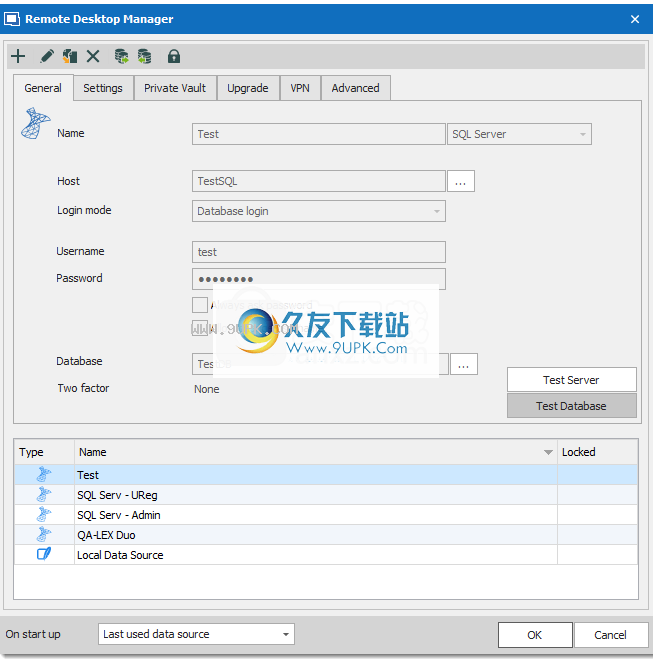The image size is (653, 663).
Task: Click the SQL Server logo beside Name
Action: [36, 123]
